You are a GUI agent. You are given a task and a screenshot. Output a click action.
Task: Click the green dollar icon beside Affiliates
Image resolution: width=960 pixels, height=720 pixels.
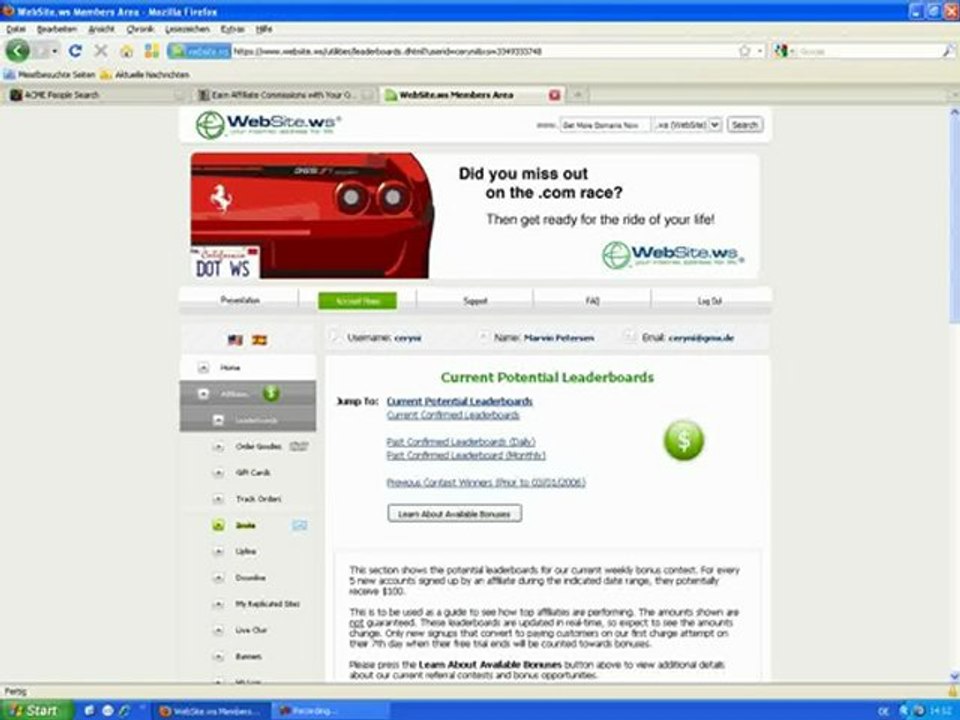point(271,394)
